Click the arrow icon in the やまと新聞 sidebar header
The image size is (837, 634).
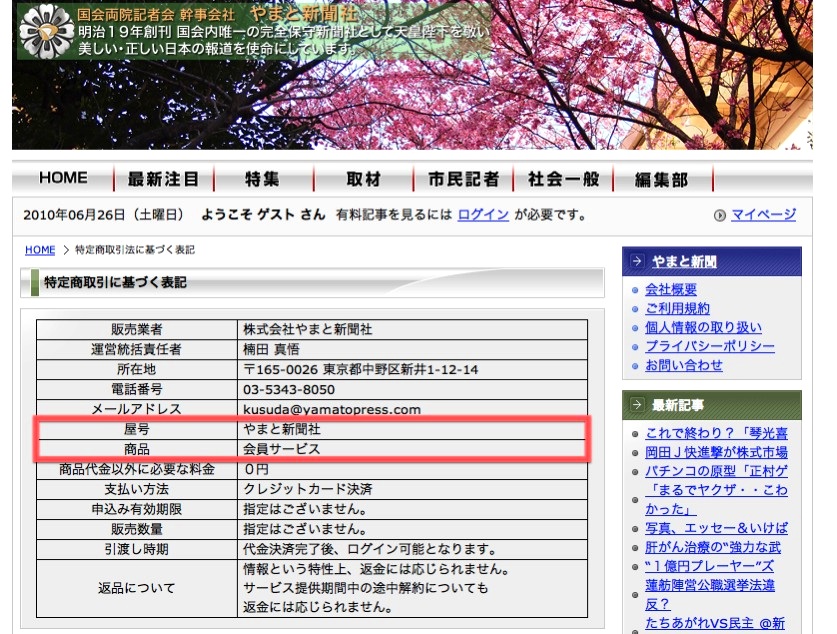637,261
